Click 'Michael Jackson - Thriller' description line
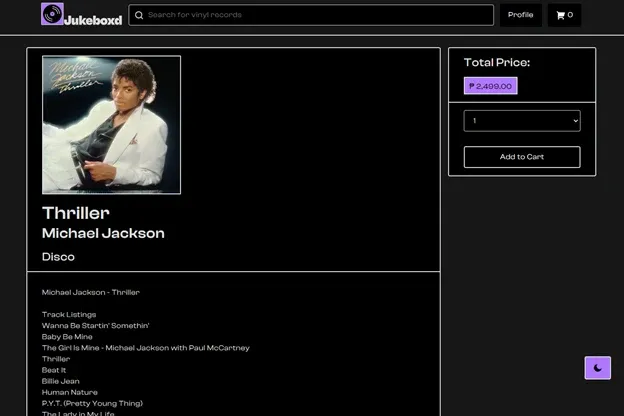Image resolution: width=624 pixels, height=416 pixels. (x=91, y=292)
